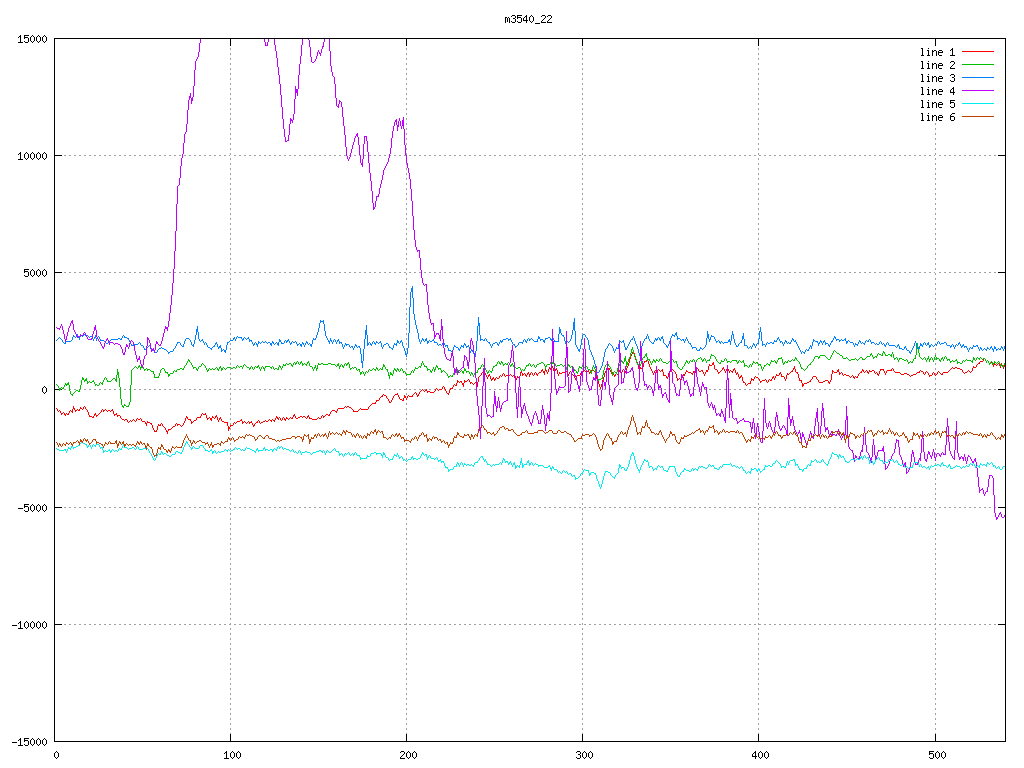Click the x-axis label 100
Screen dimensions: 1024x768
pyautogui.click(x=232, y=756)
